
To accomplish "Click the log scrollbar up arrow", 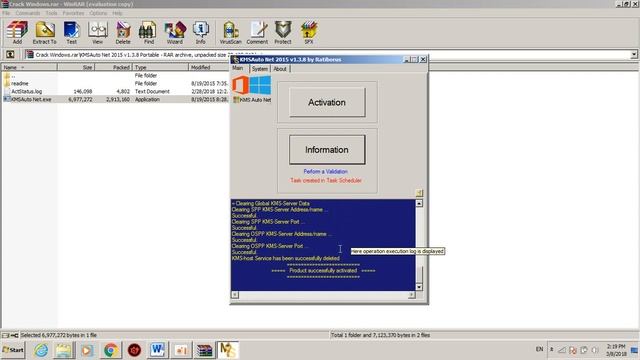I will [419, 203].
